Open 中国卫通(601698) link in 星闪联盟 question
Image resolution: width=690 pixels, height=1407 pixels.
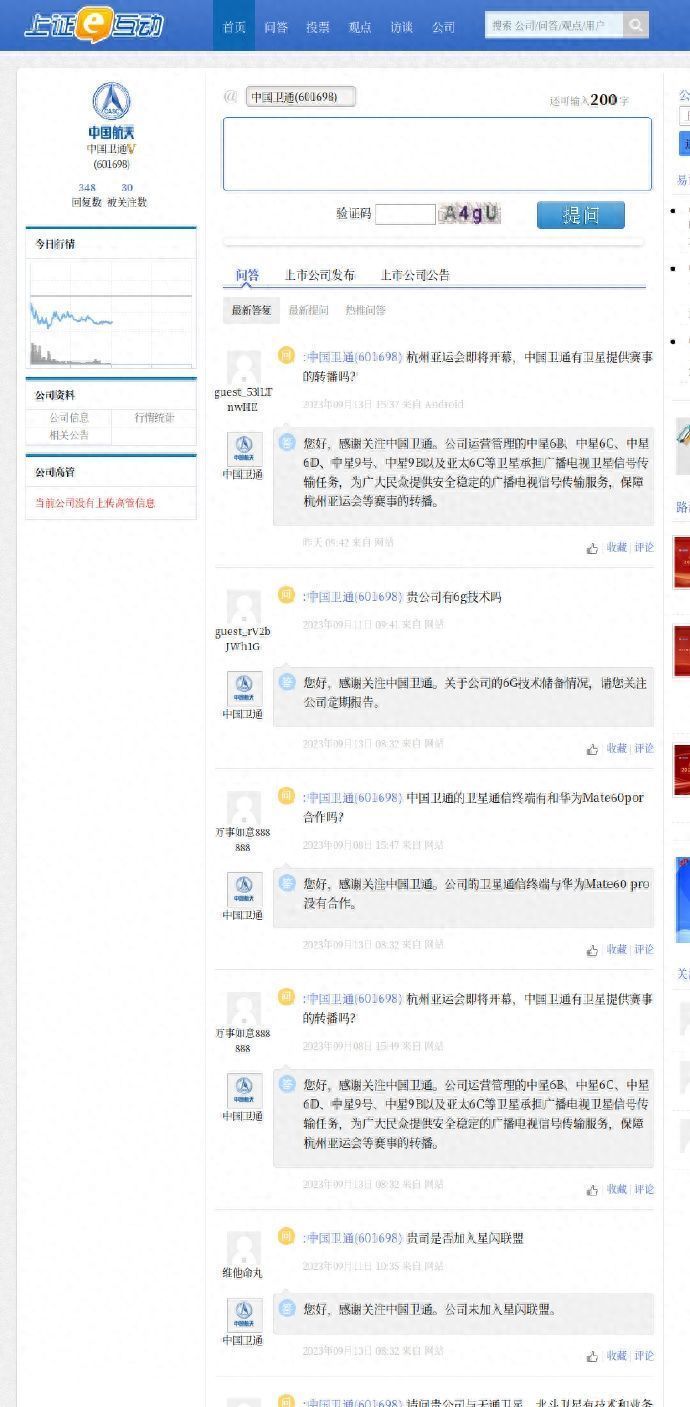click(354, 1238)
